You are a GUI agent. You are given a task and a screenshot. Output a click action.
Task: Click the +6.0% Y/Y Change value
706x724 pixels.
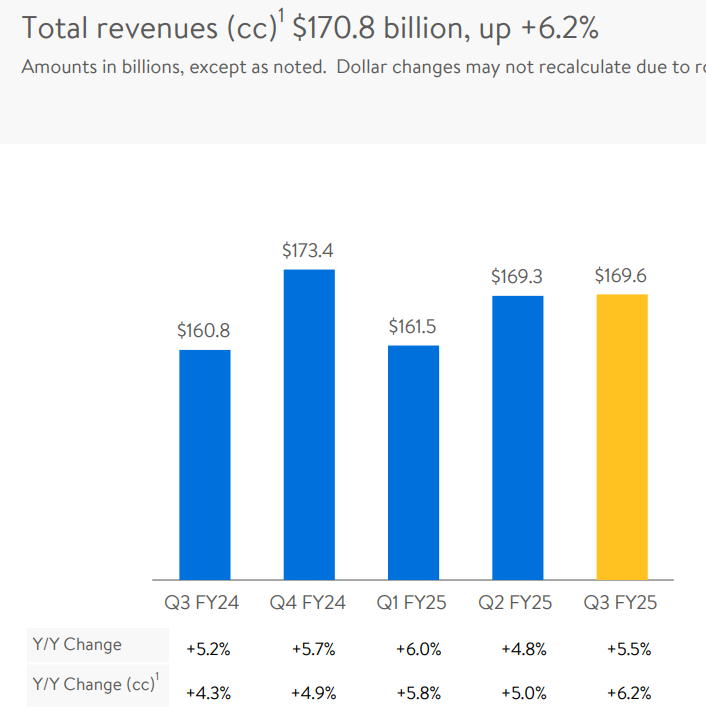click(x=419, y=650)
